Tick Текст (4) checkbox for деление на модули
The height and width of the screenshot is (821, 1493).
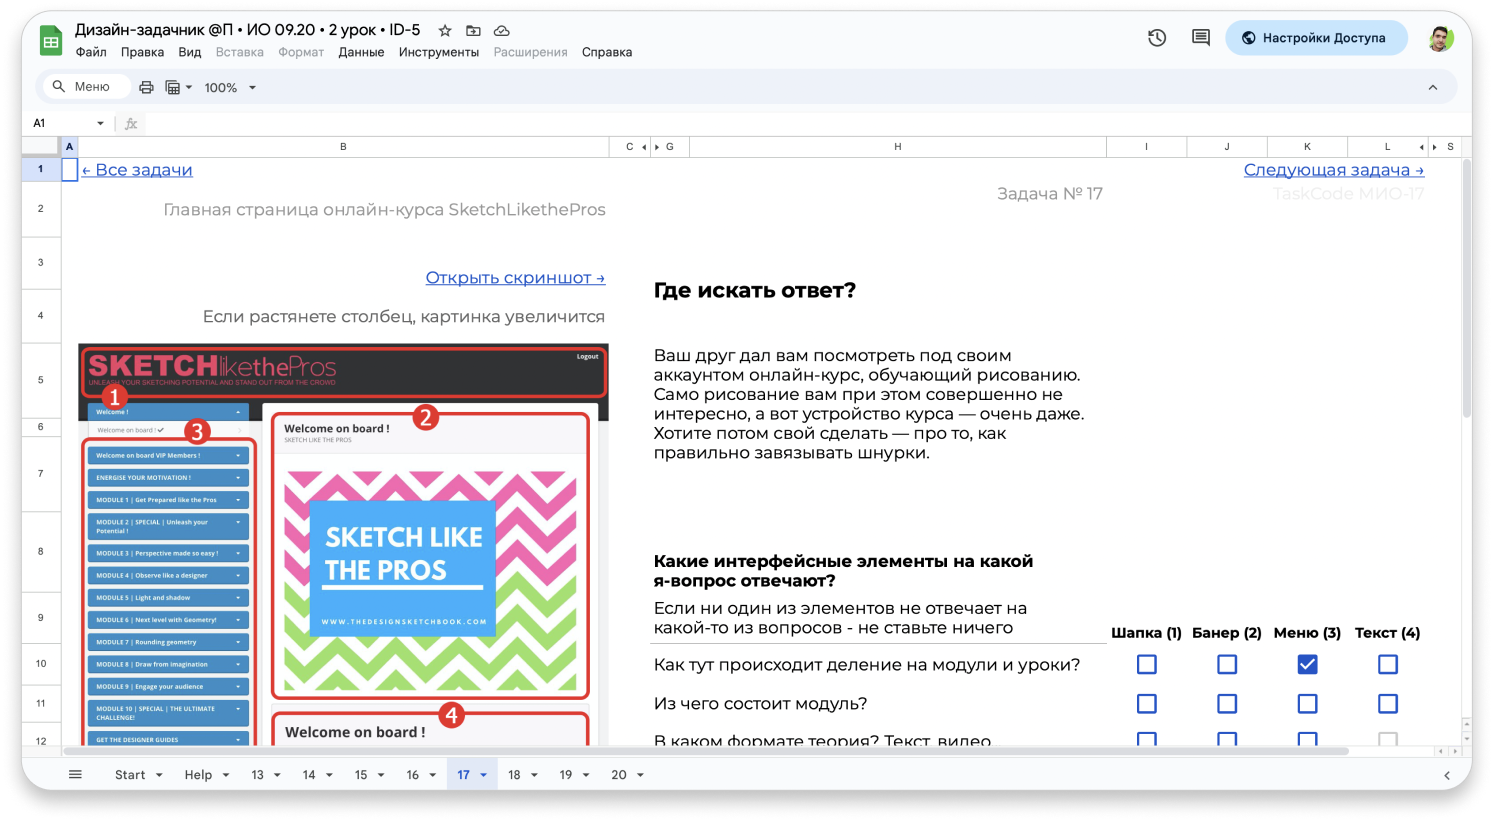tap(1388, 664)
